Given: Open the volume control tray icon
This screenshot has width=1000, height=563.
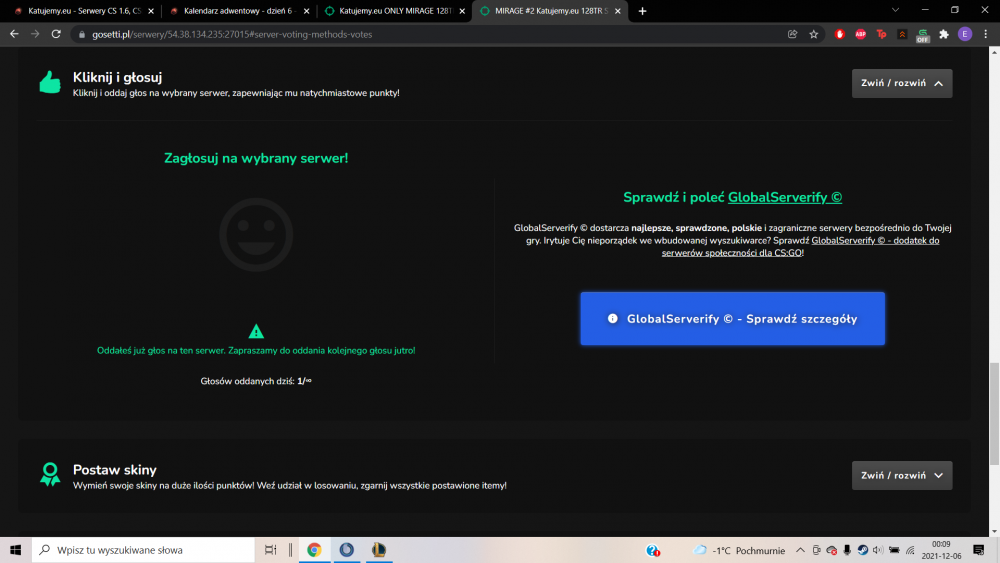Looking at the screenshot, I should [x=878, y=550].
